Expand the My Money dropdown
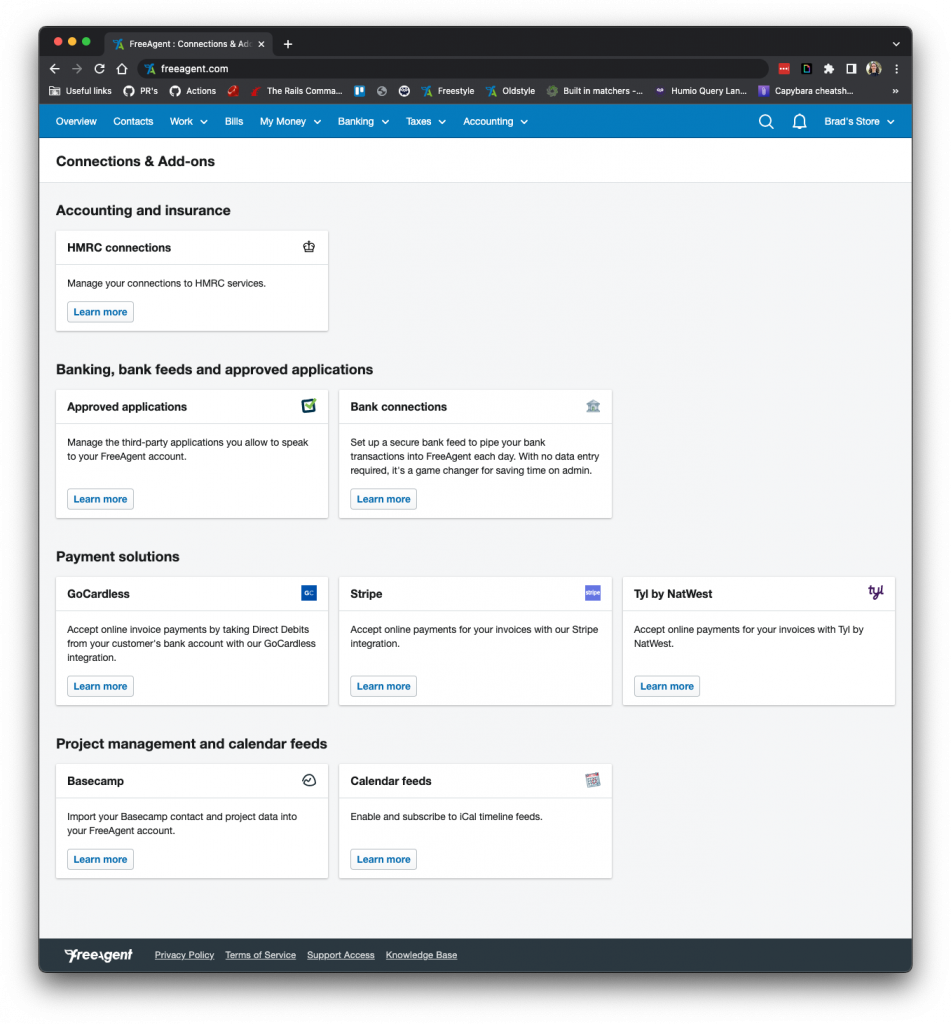Screen dimensions: 951x1024 pyautogui.click(x=290, y=121)
